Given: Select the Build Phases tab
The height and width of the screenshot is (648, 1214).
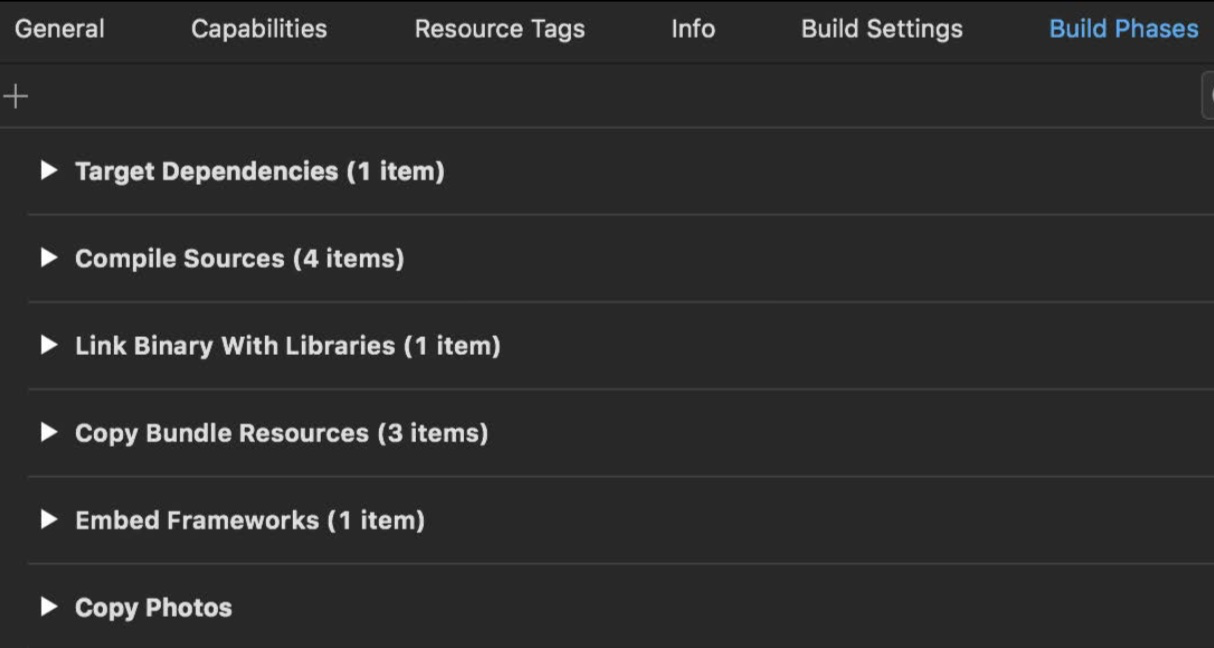Looking at the screenshot, I should [1124, 29].
